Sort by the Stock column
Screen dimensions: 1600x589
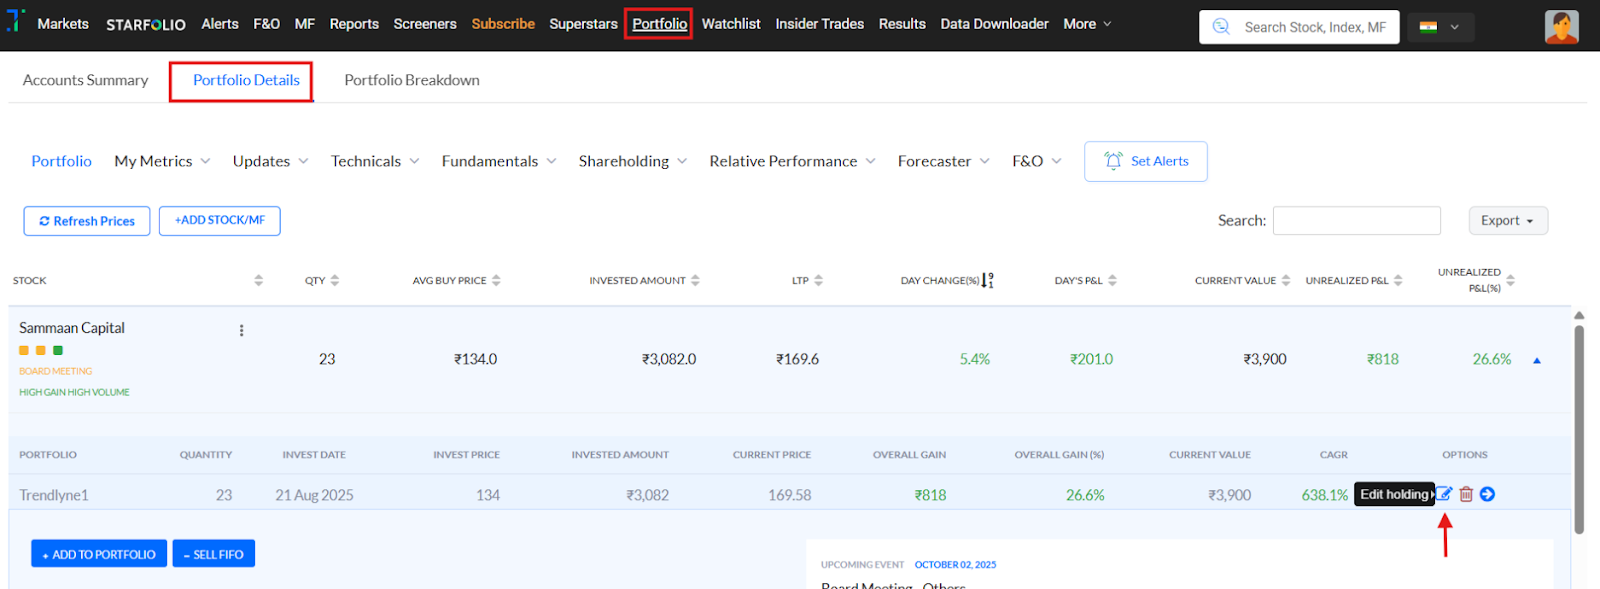tap(258, 280)
